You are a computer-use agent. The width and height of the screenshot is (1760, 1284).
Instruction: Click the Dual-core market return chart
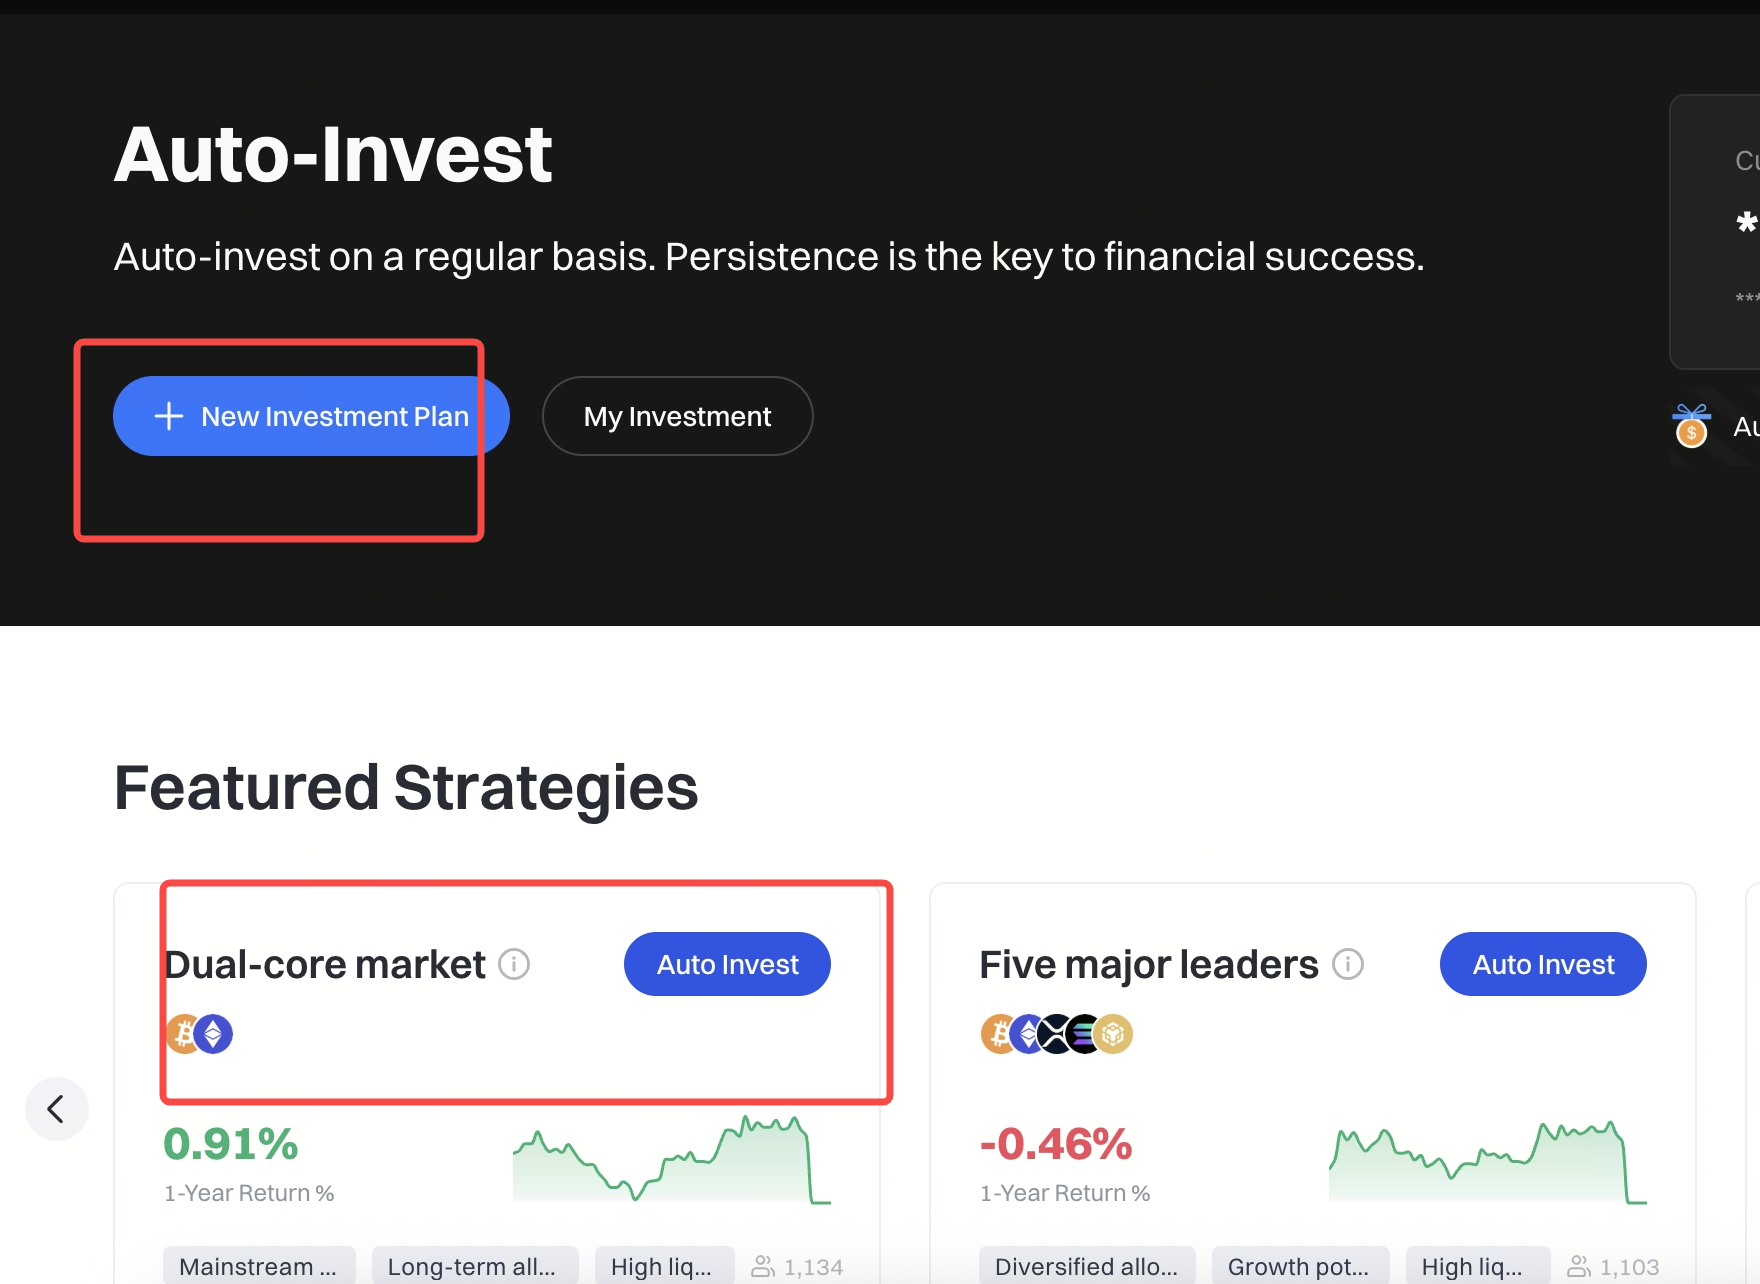coord(671,1160)
